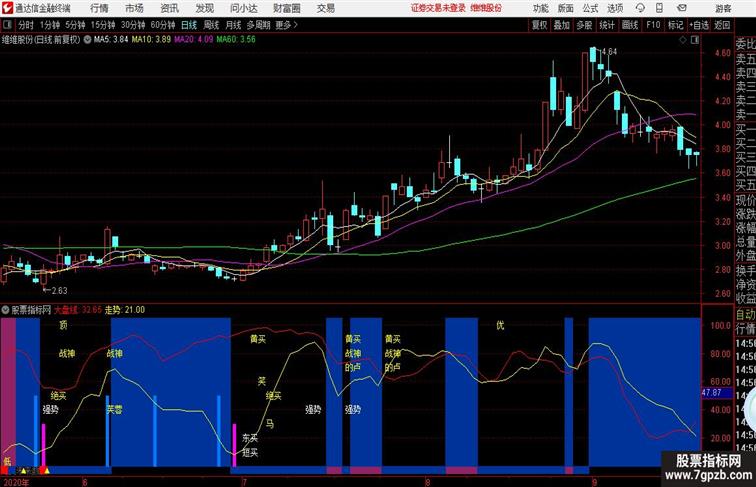This screenshot has height=487, width=756.
Task: Click the 复权 button
Action: (x=540, y=25)
